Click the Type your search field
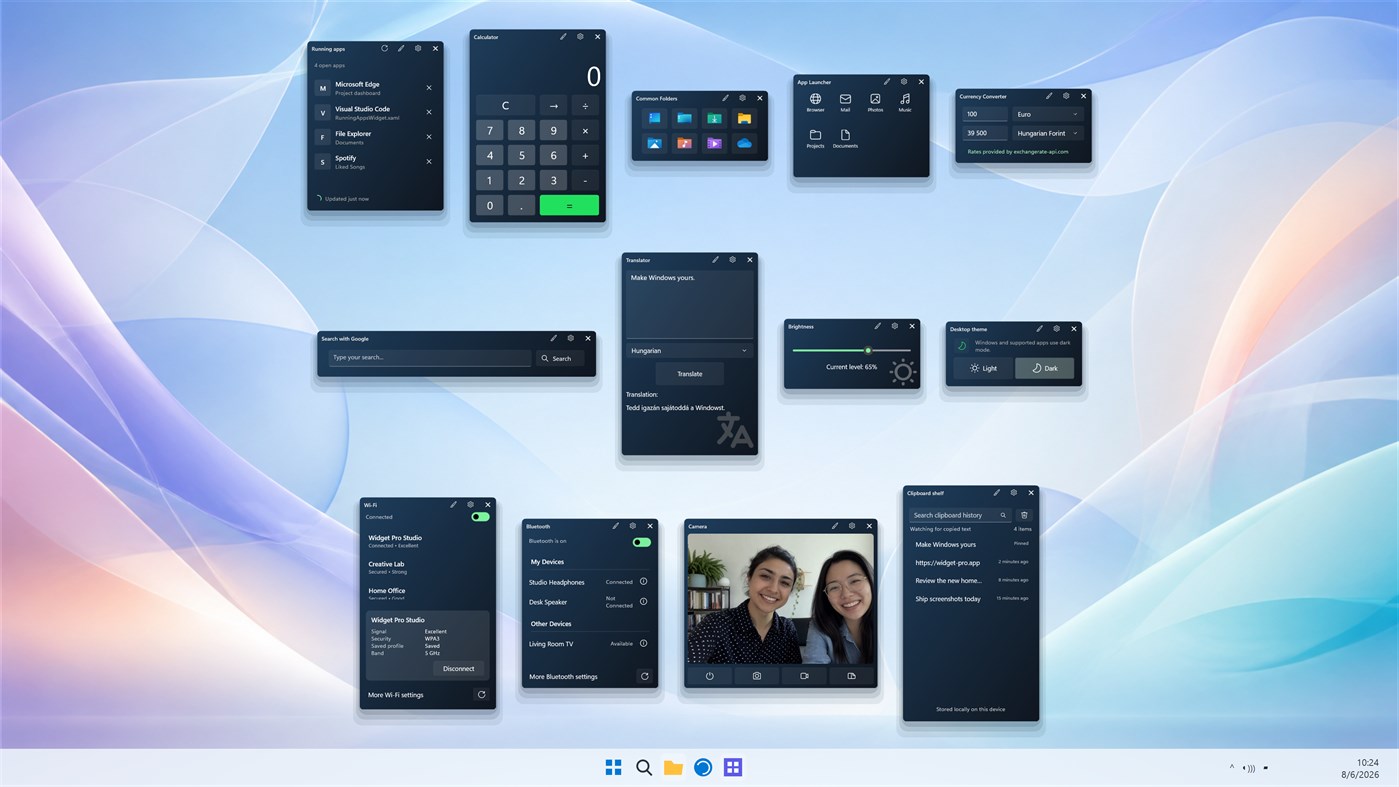1399x787 pixels. pyautogui.click(x=430, y=358)
